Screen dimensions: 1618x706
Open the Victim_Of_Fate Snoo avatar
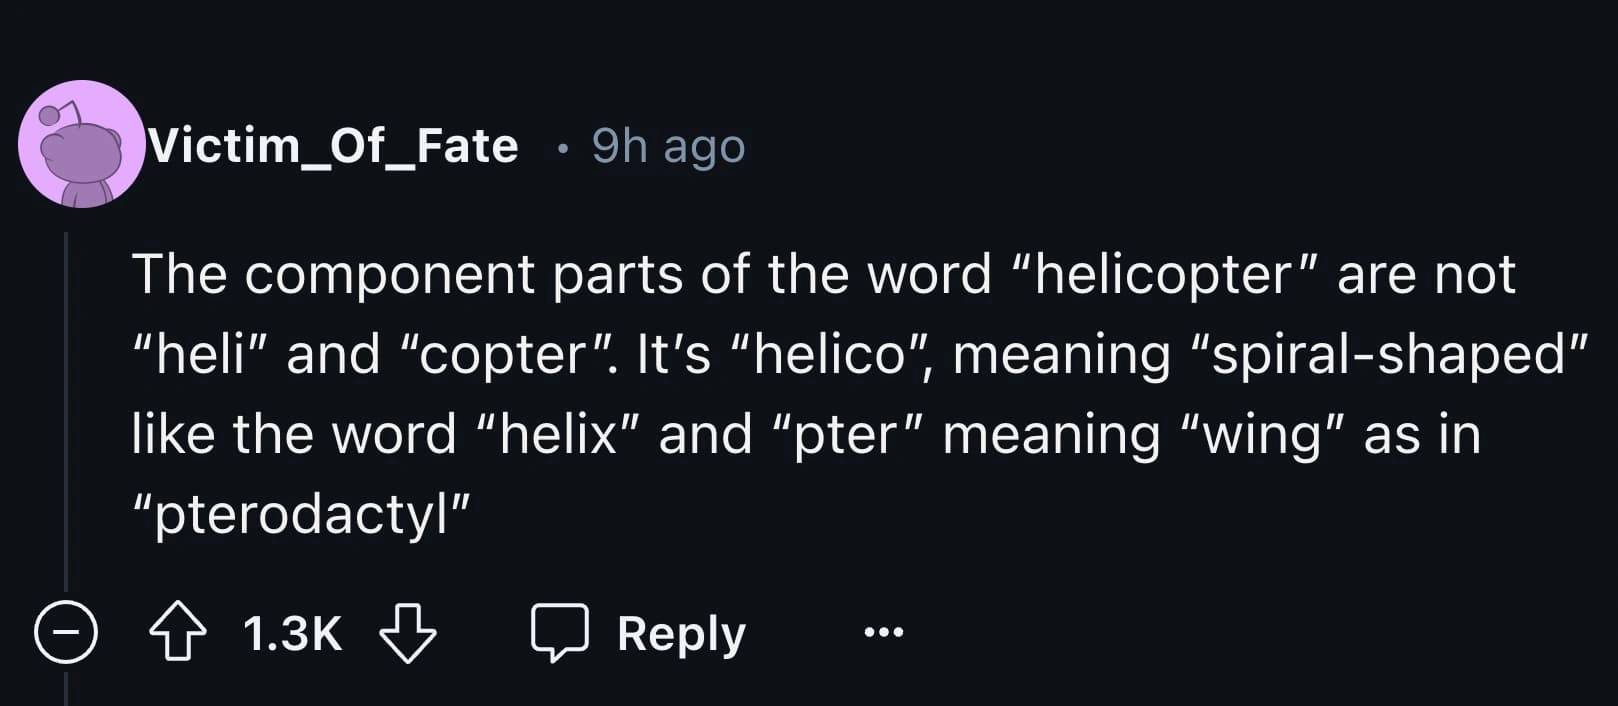pyautogui.click(x=82, y=145)
